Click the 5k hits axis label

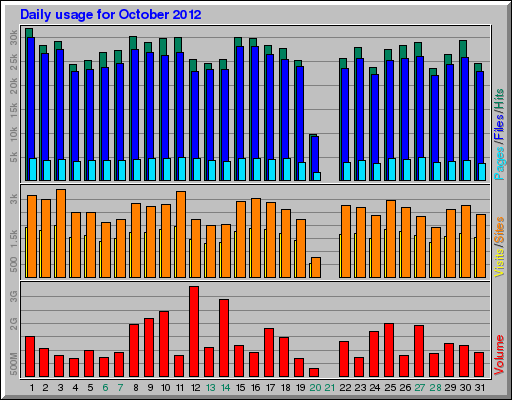13,158
